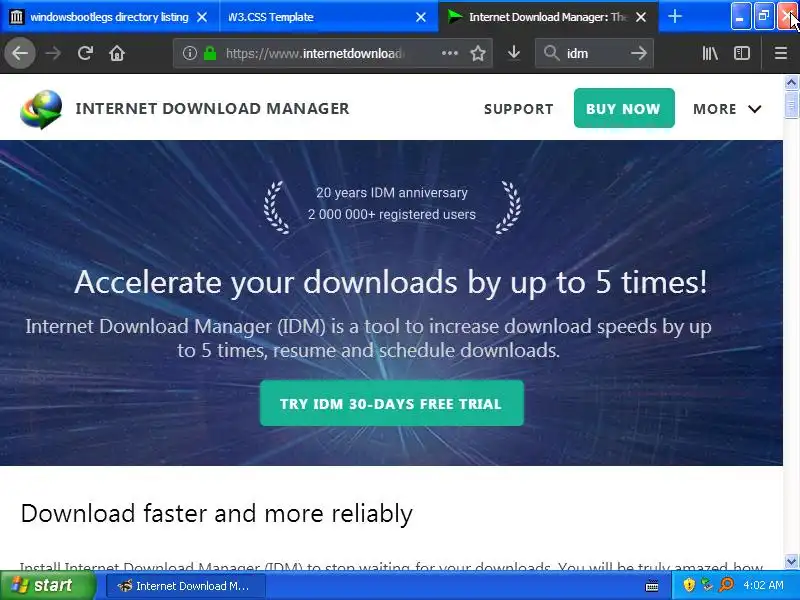
Task: Expand the MORE dropdown menu
Action: [727, 109]
